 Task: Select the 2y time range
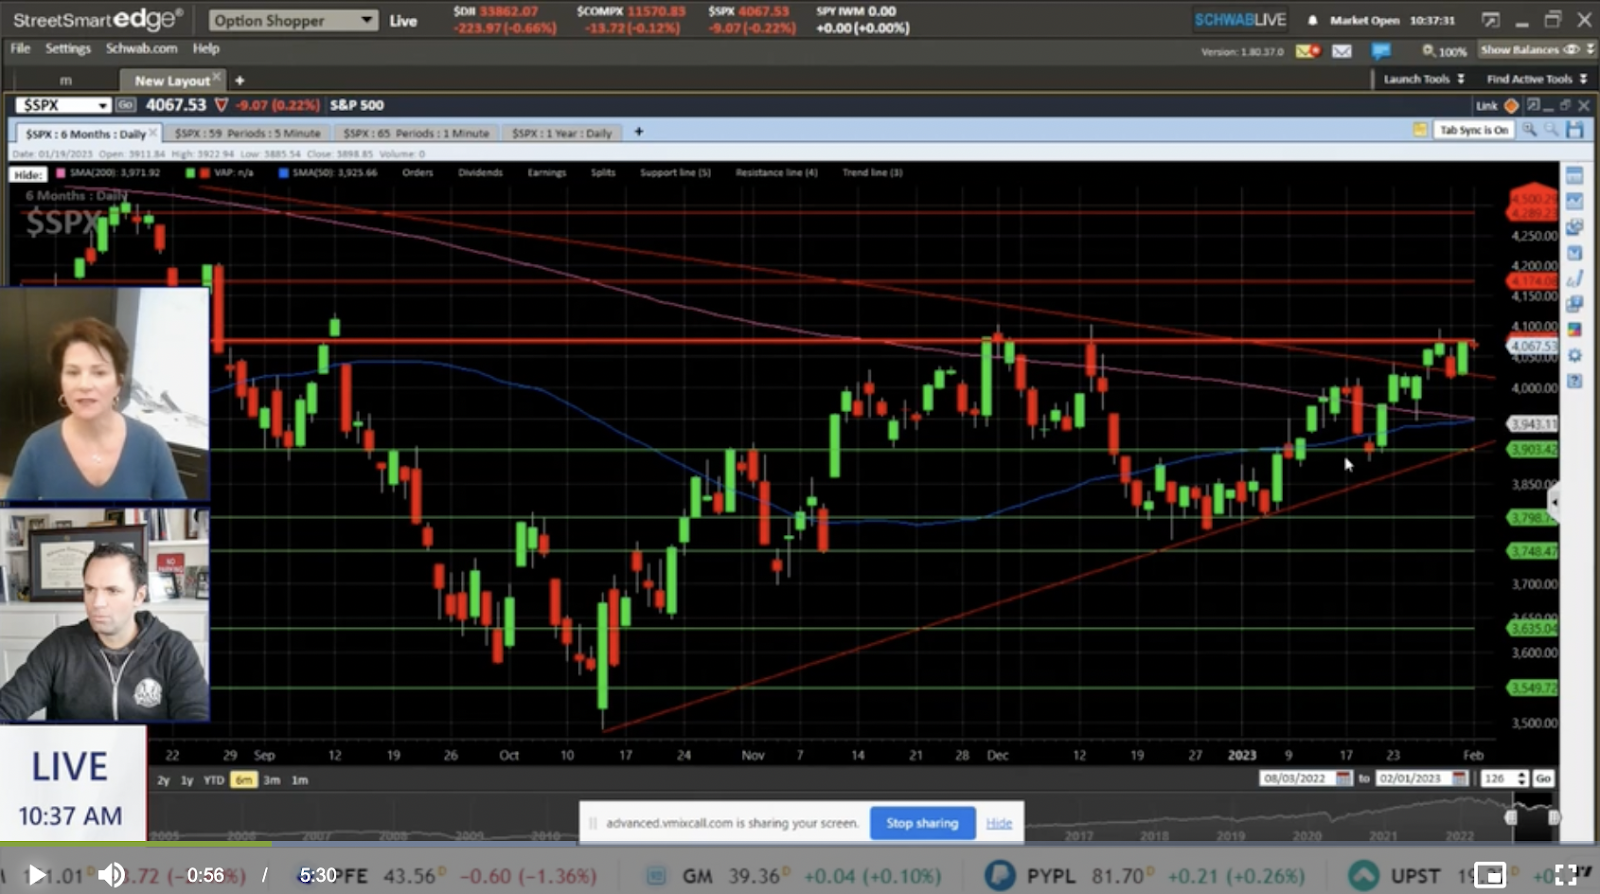click(163, 780)
